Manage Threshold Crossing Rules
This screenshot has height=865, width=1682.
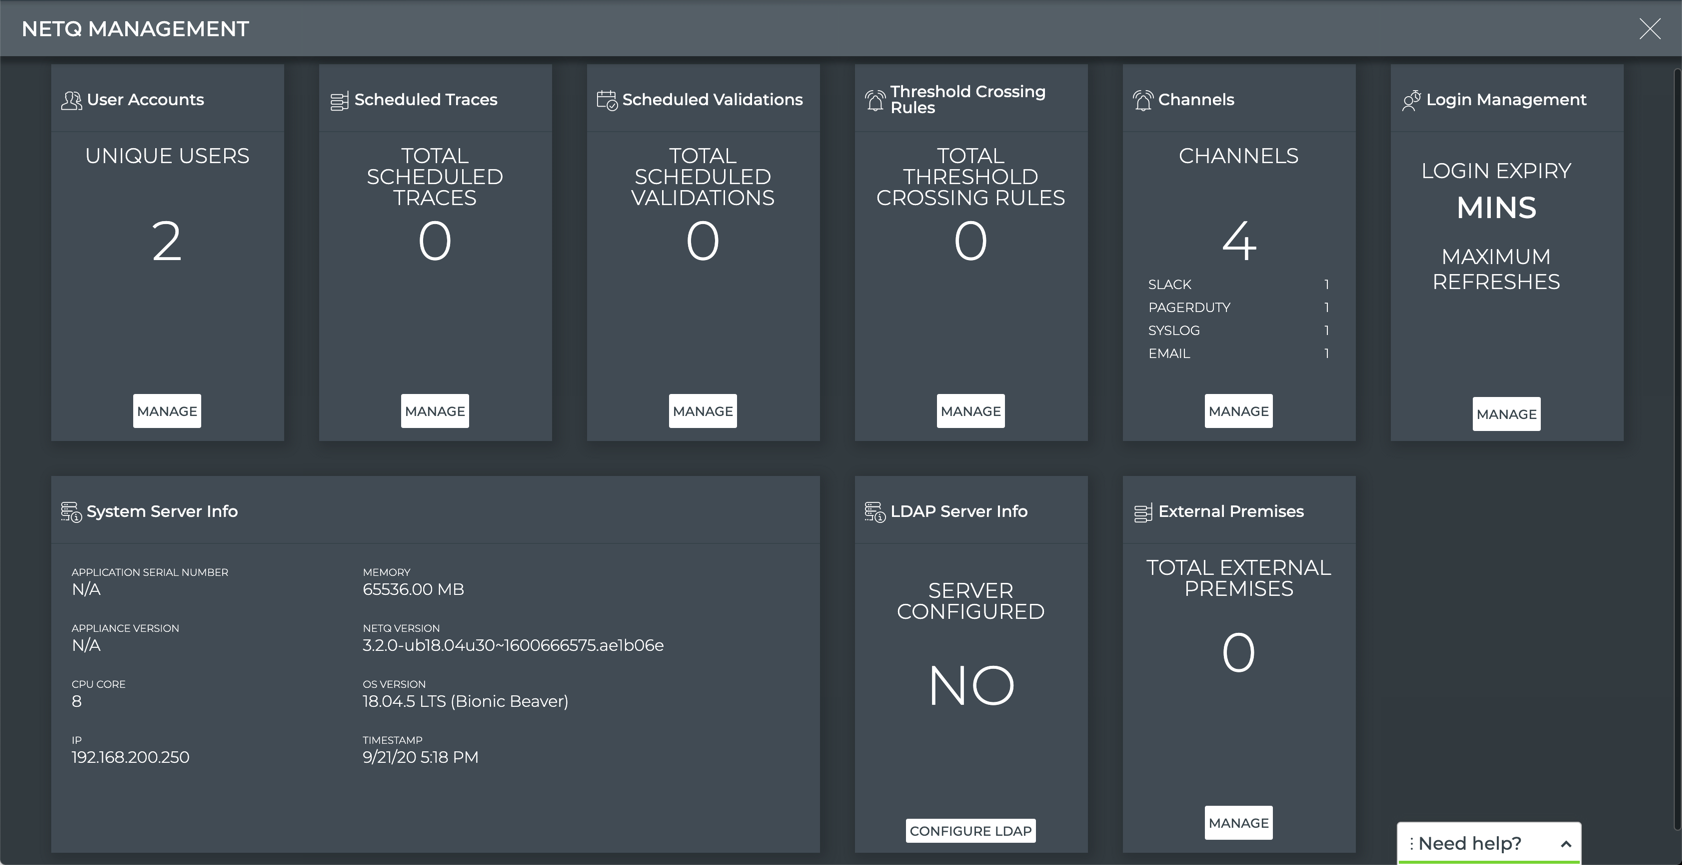click(x=971, y=411)
